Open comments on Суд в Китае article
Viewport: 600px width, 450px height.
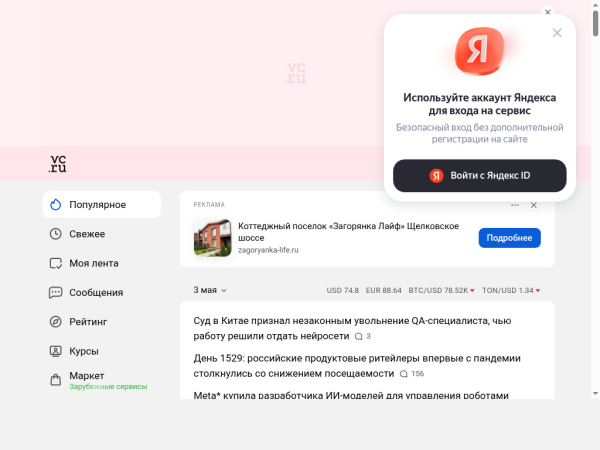(362, 336)
